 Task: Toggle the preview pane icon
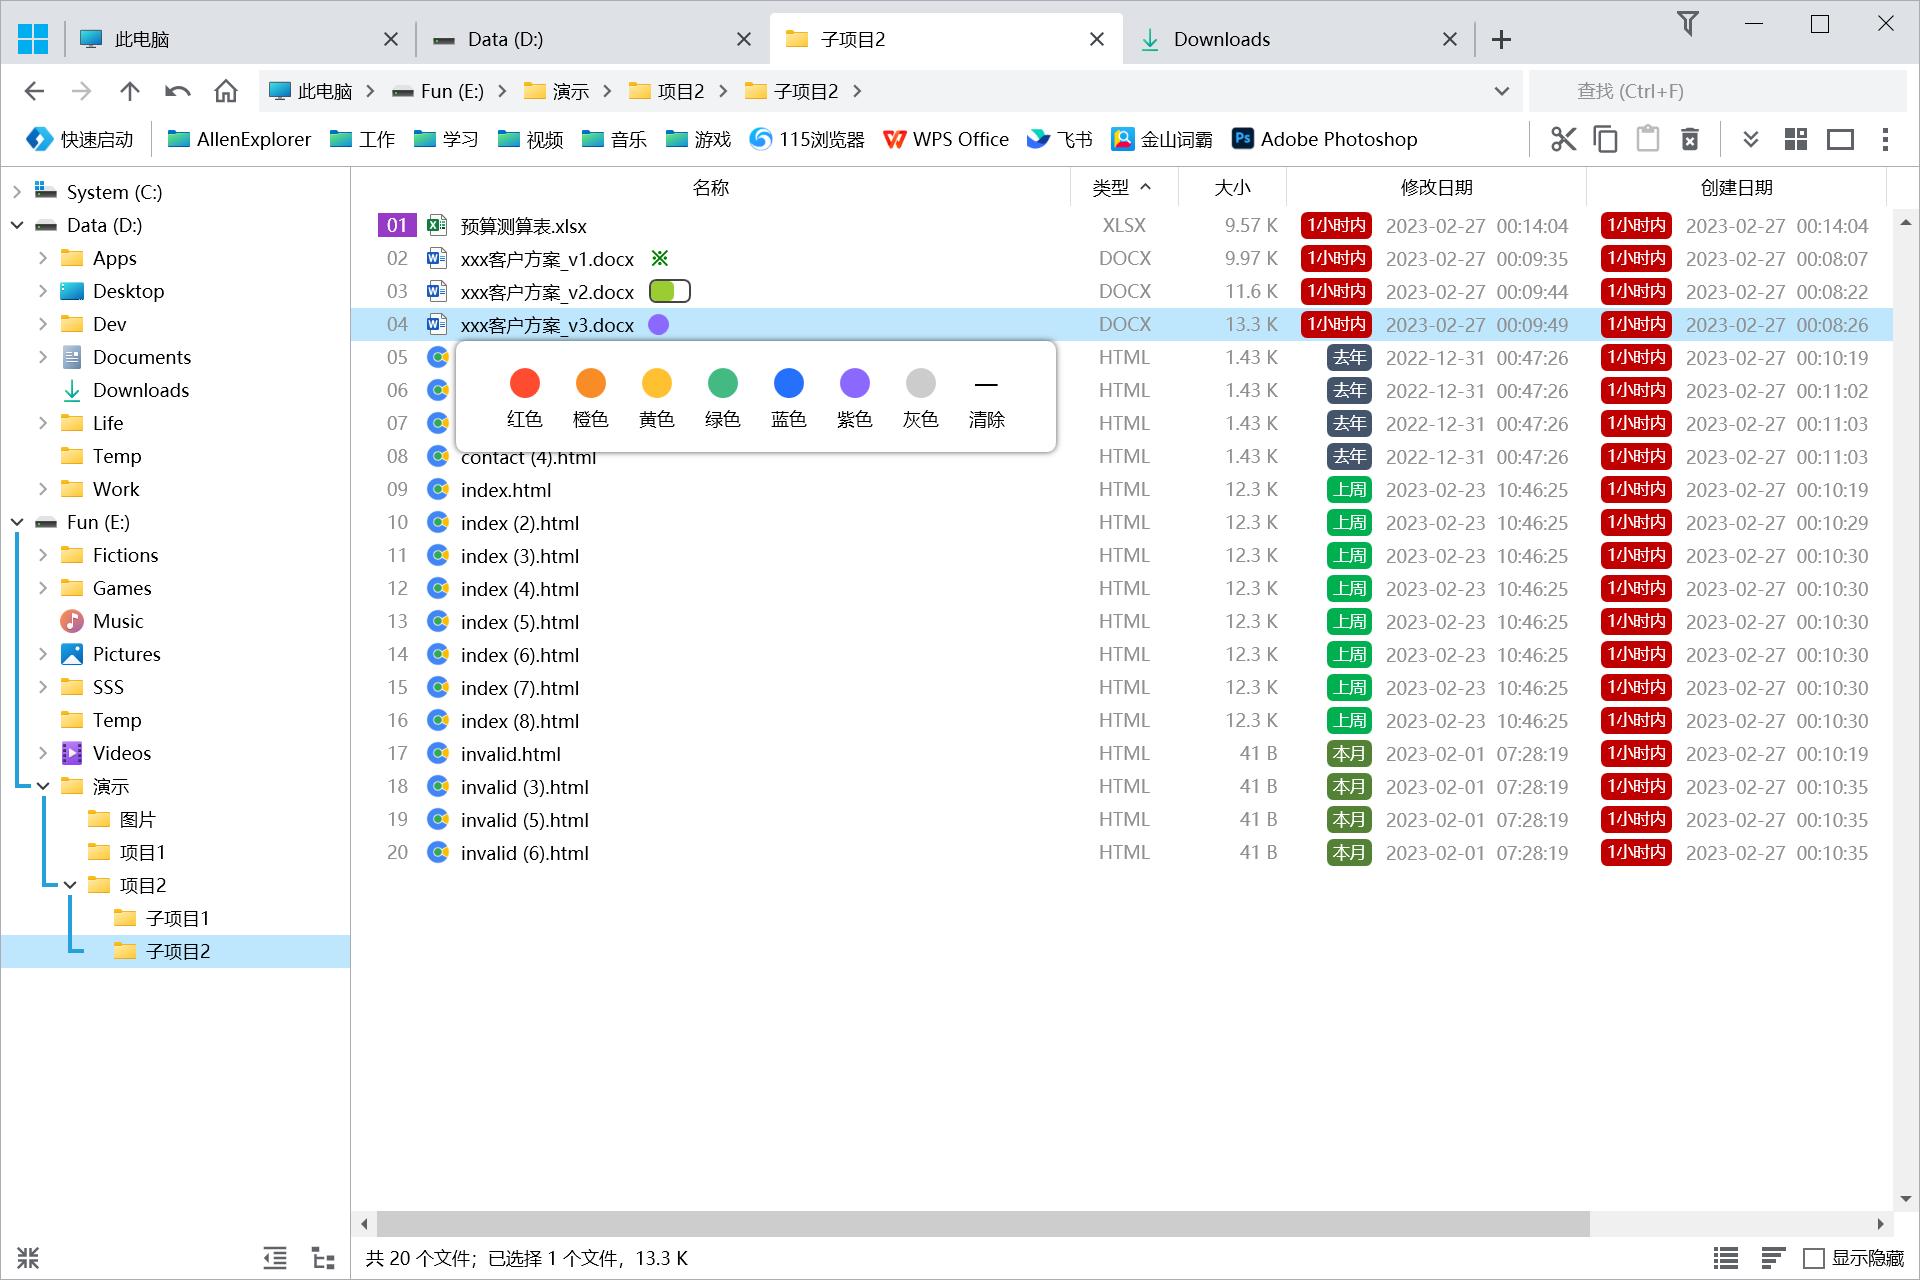tap(1840, 139)
